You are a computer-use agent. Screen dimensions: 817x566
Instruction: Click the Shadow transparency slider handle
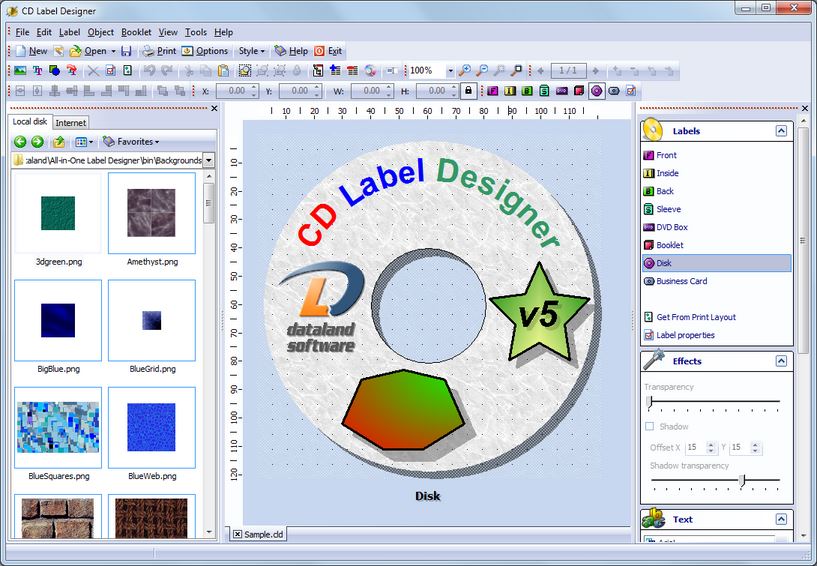(x=742, y=481)
